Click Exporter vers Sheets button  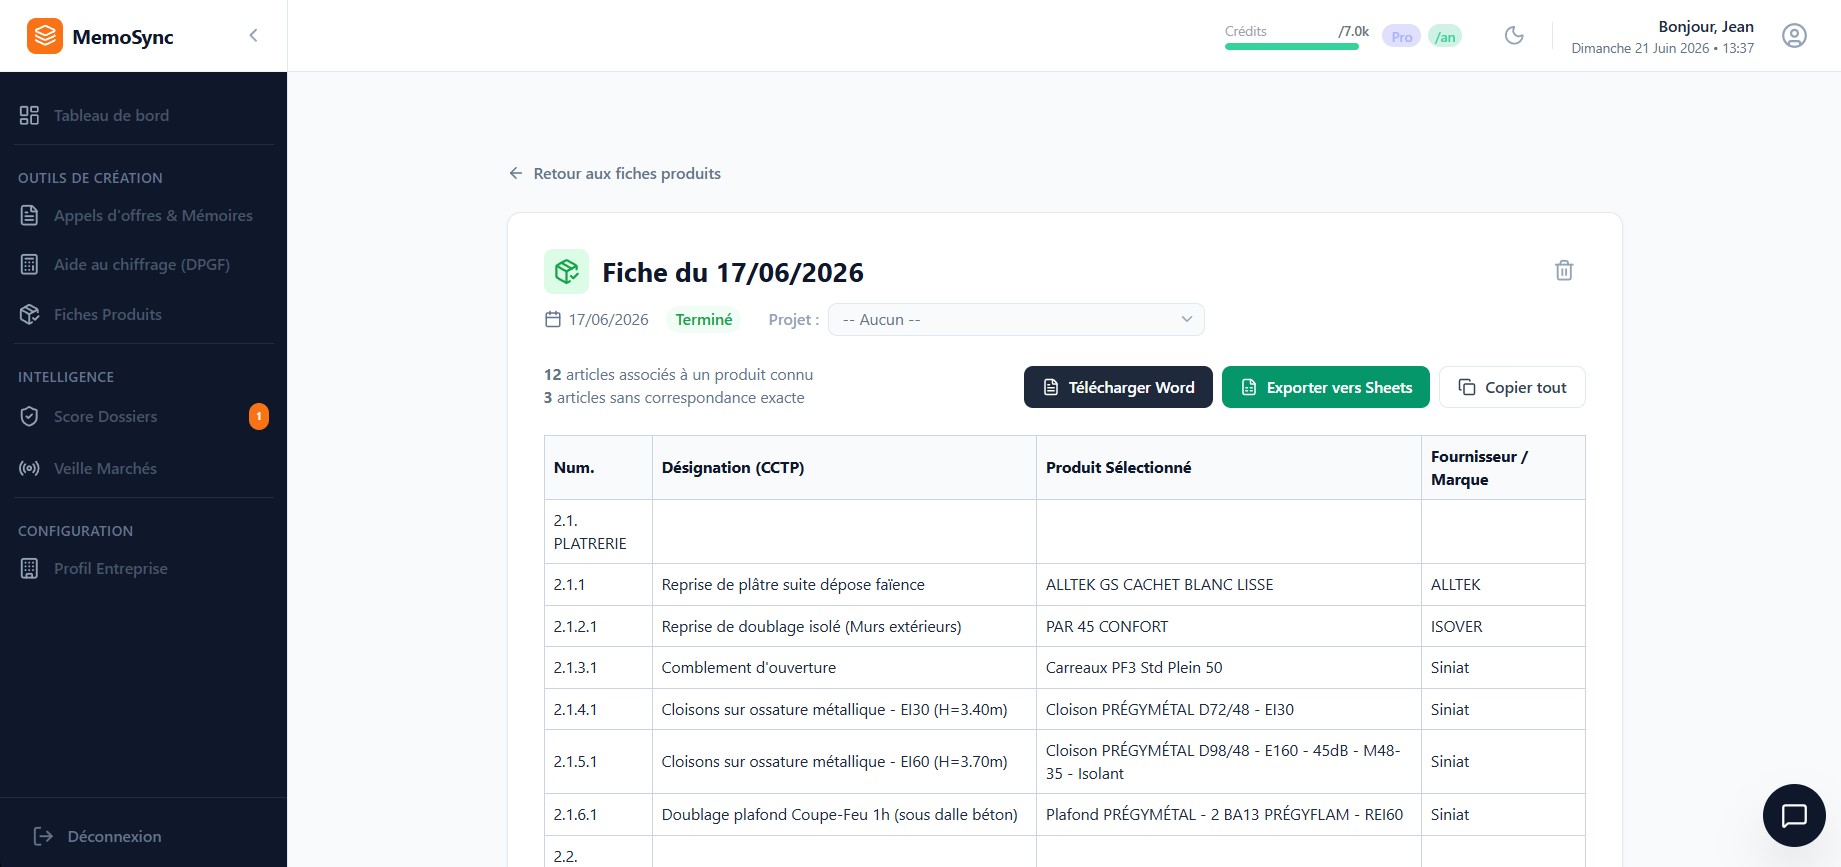click(x=1326, y=387)
